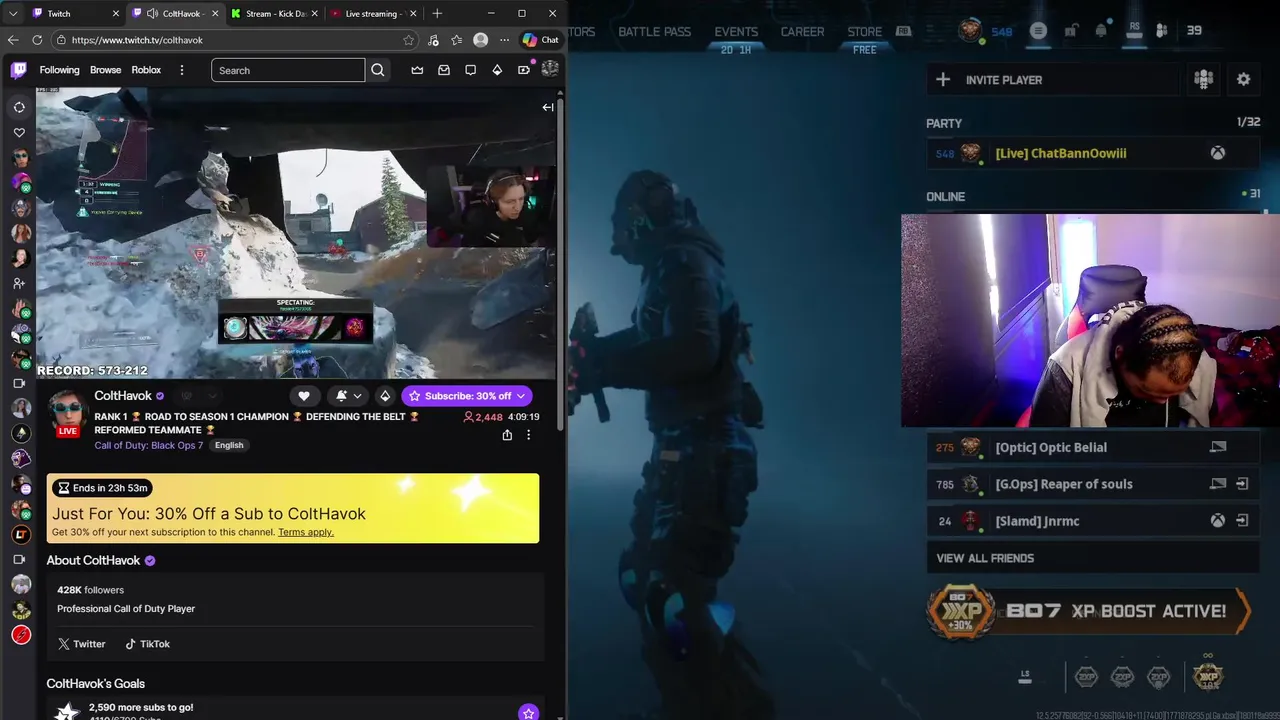This screenshot has height=720, width=1280.
Task: Open ColtHavok's Twitter link
Action: (81, 644)
